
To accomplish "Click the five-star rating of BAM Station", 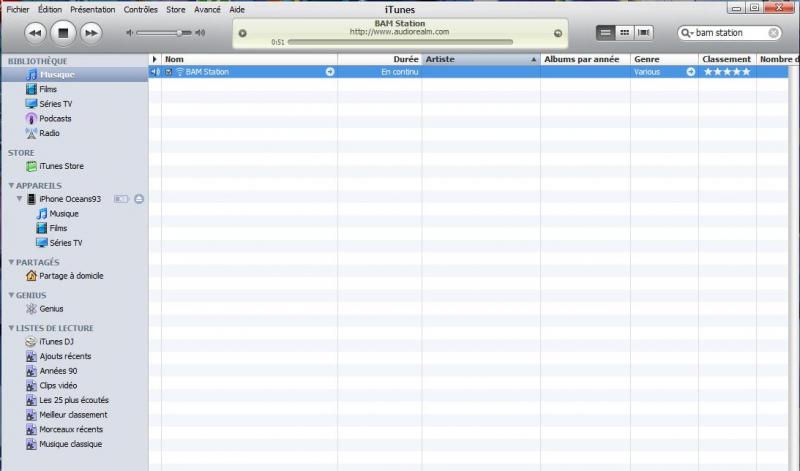I will [x=727, y=72].
